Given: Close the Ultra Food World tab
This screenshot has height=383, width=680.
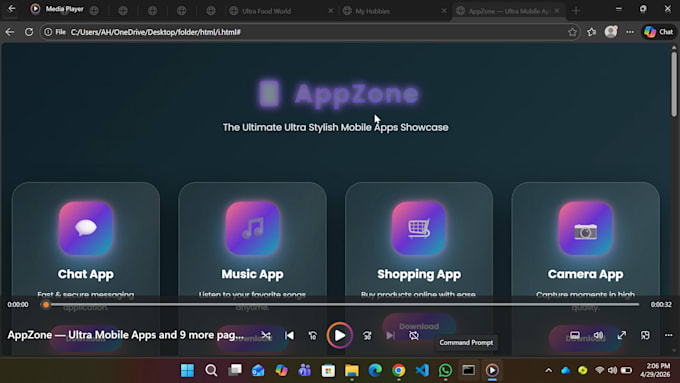Looking at the screenshot, I should click(x=330, y=11).
